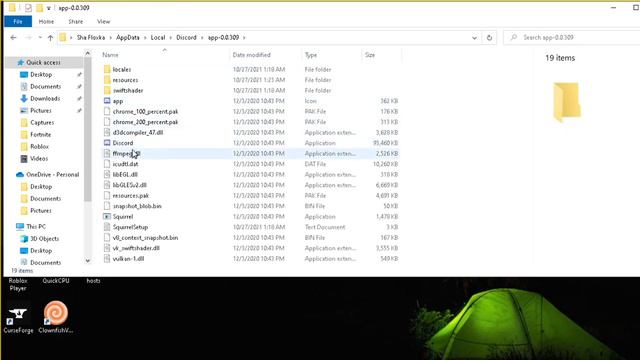Click the Roblox Player desktop shortcut label
Screen dimensions: 640x360
coord(18,284)
